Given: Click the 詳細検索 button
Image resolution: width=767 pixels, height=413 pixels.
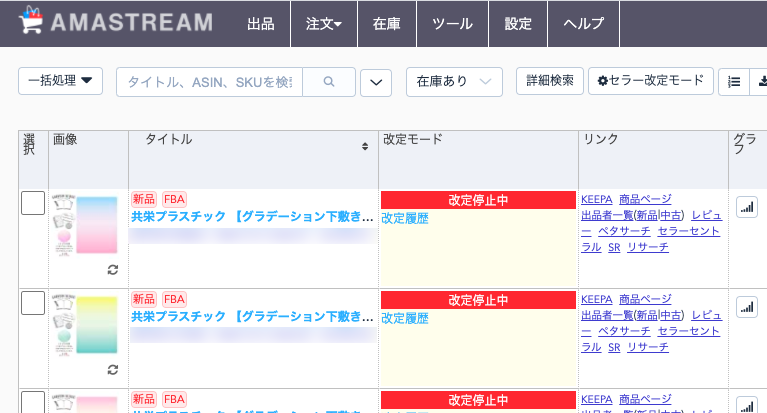Looking at the screenshot, I should [x=550, y=81].
